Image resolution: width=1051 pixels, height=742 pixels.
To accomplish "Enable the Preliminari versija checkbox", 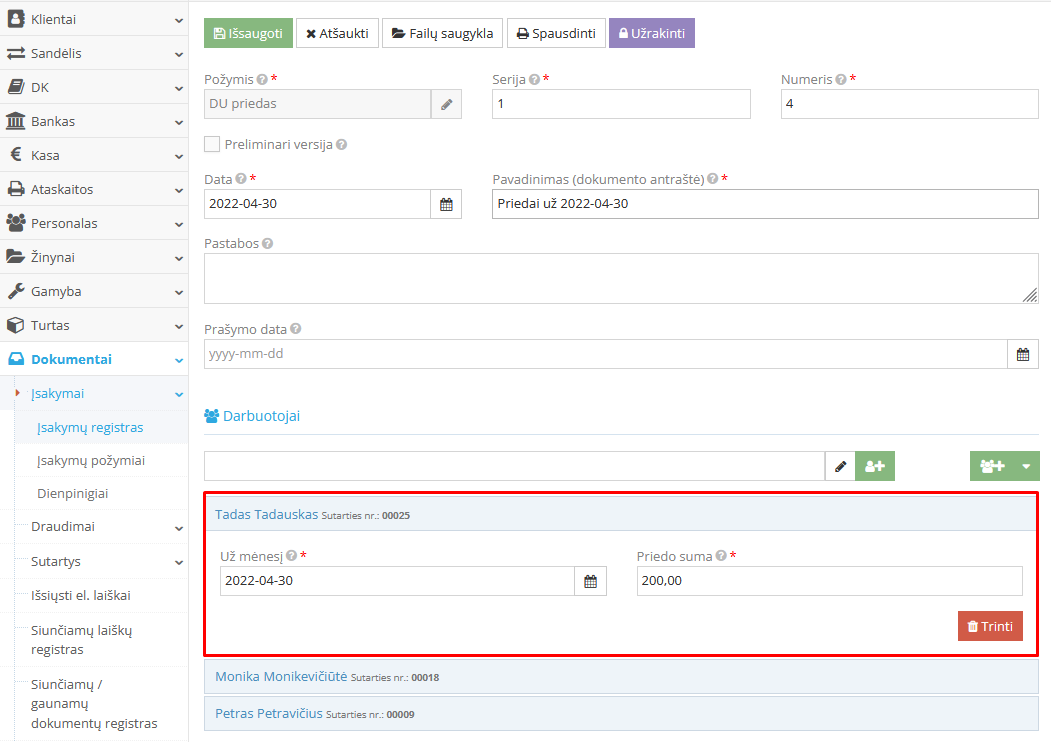I will 212,144.
